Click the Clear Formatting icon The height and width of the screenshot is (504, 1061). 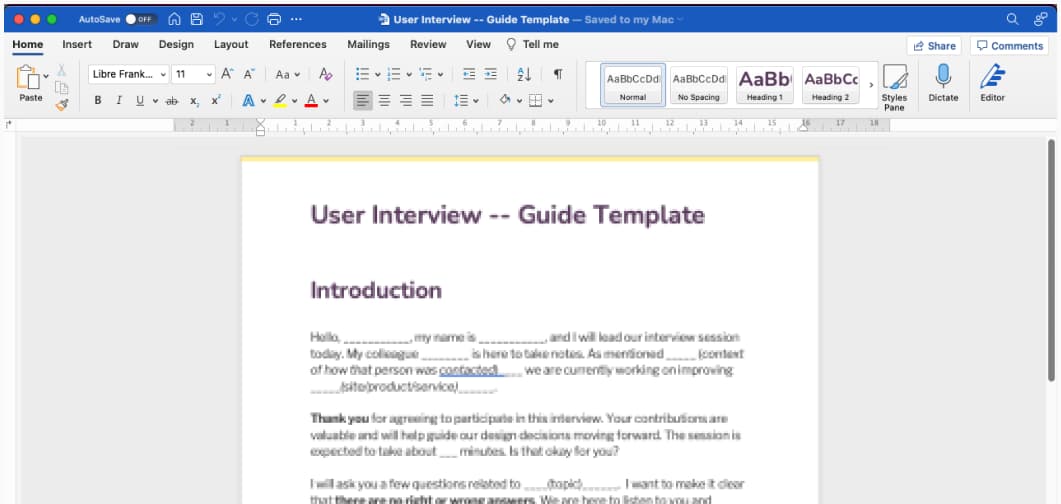click(x=325, y=74)
